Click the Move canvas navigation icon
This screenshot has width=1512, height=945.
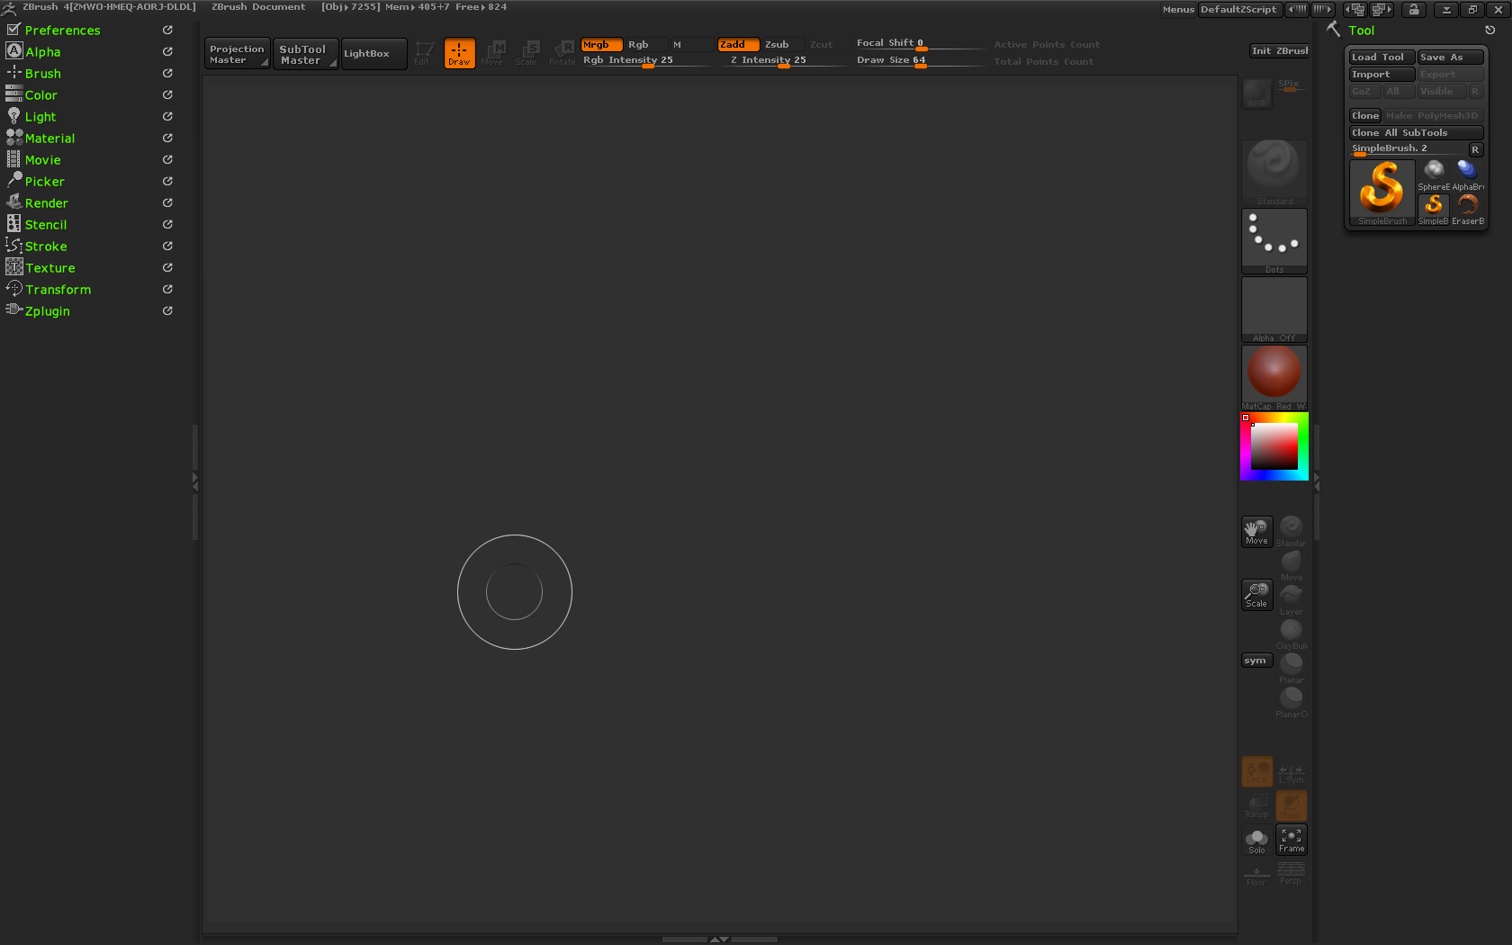point(1257,531)
